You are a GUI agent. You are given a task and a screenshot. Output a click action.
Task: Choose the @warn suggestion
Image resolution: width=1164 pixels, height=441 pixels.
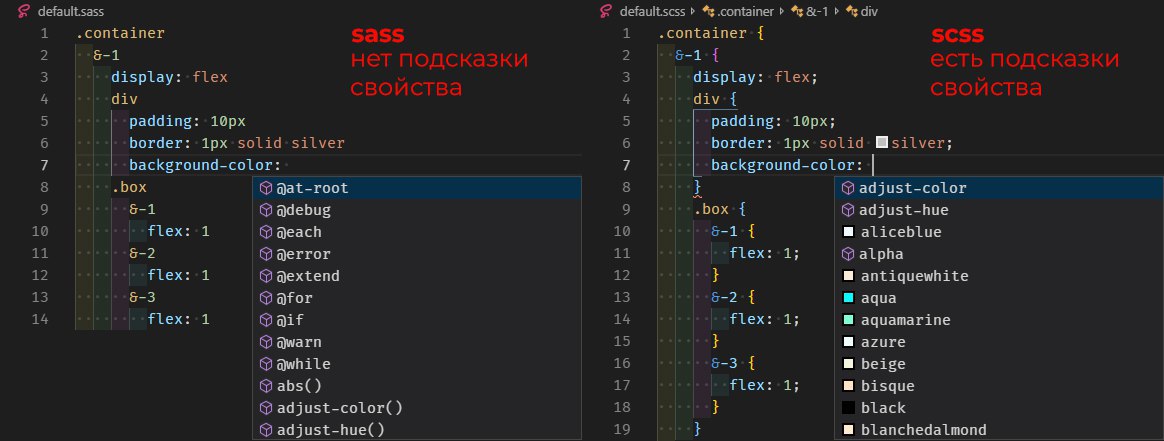point(416,342)
